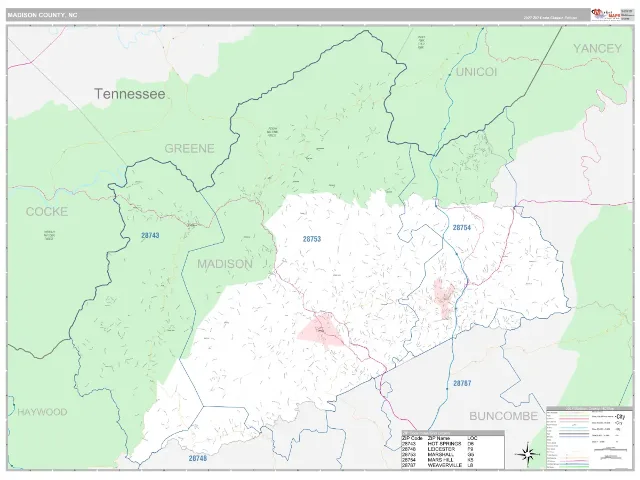
Task: Click ZIP code 28754 on the map
Action: coord(462,228)
